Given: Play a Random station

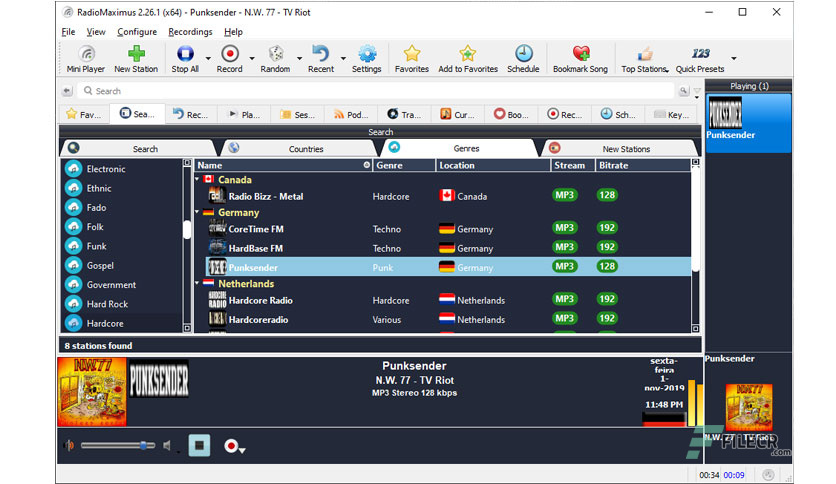Looking at the screenshot, I should (275, 59).
